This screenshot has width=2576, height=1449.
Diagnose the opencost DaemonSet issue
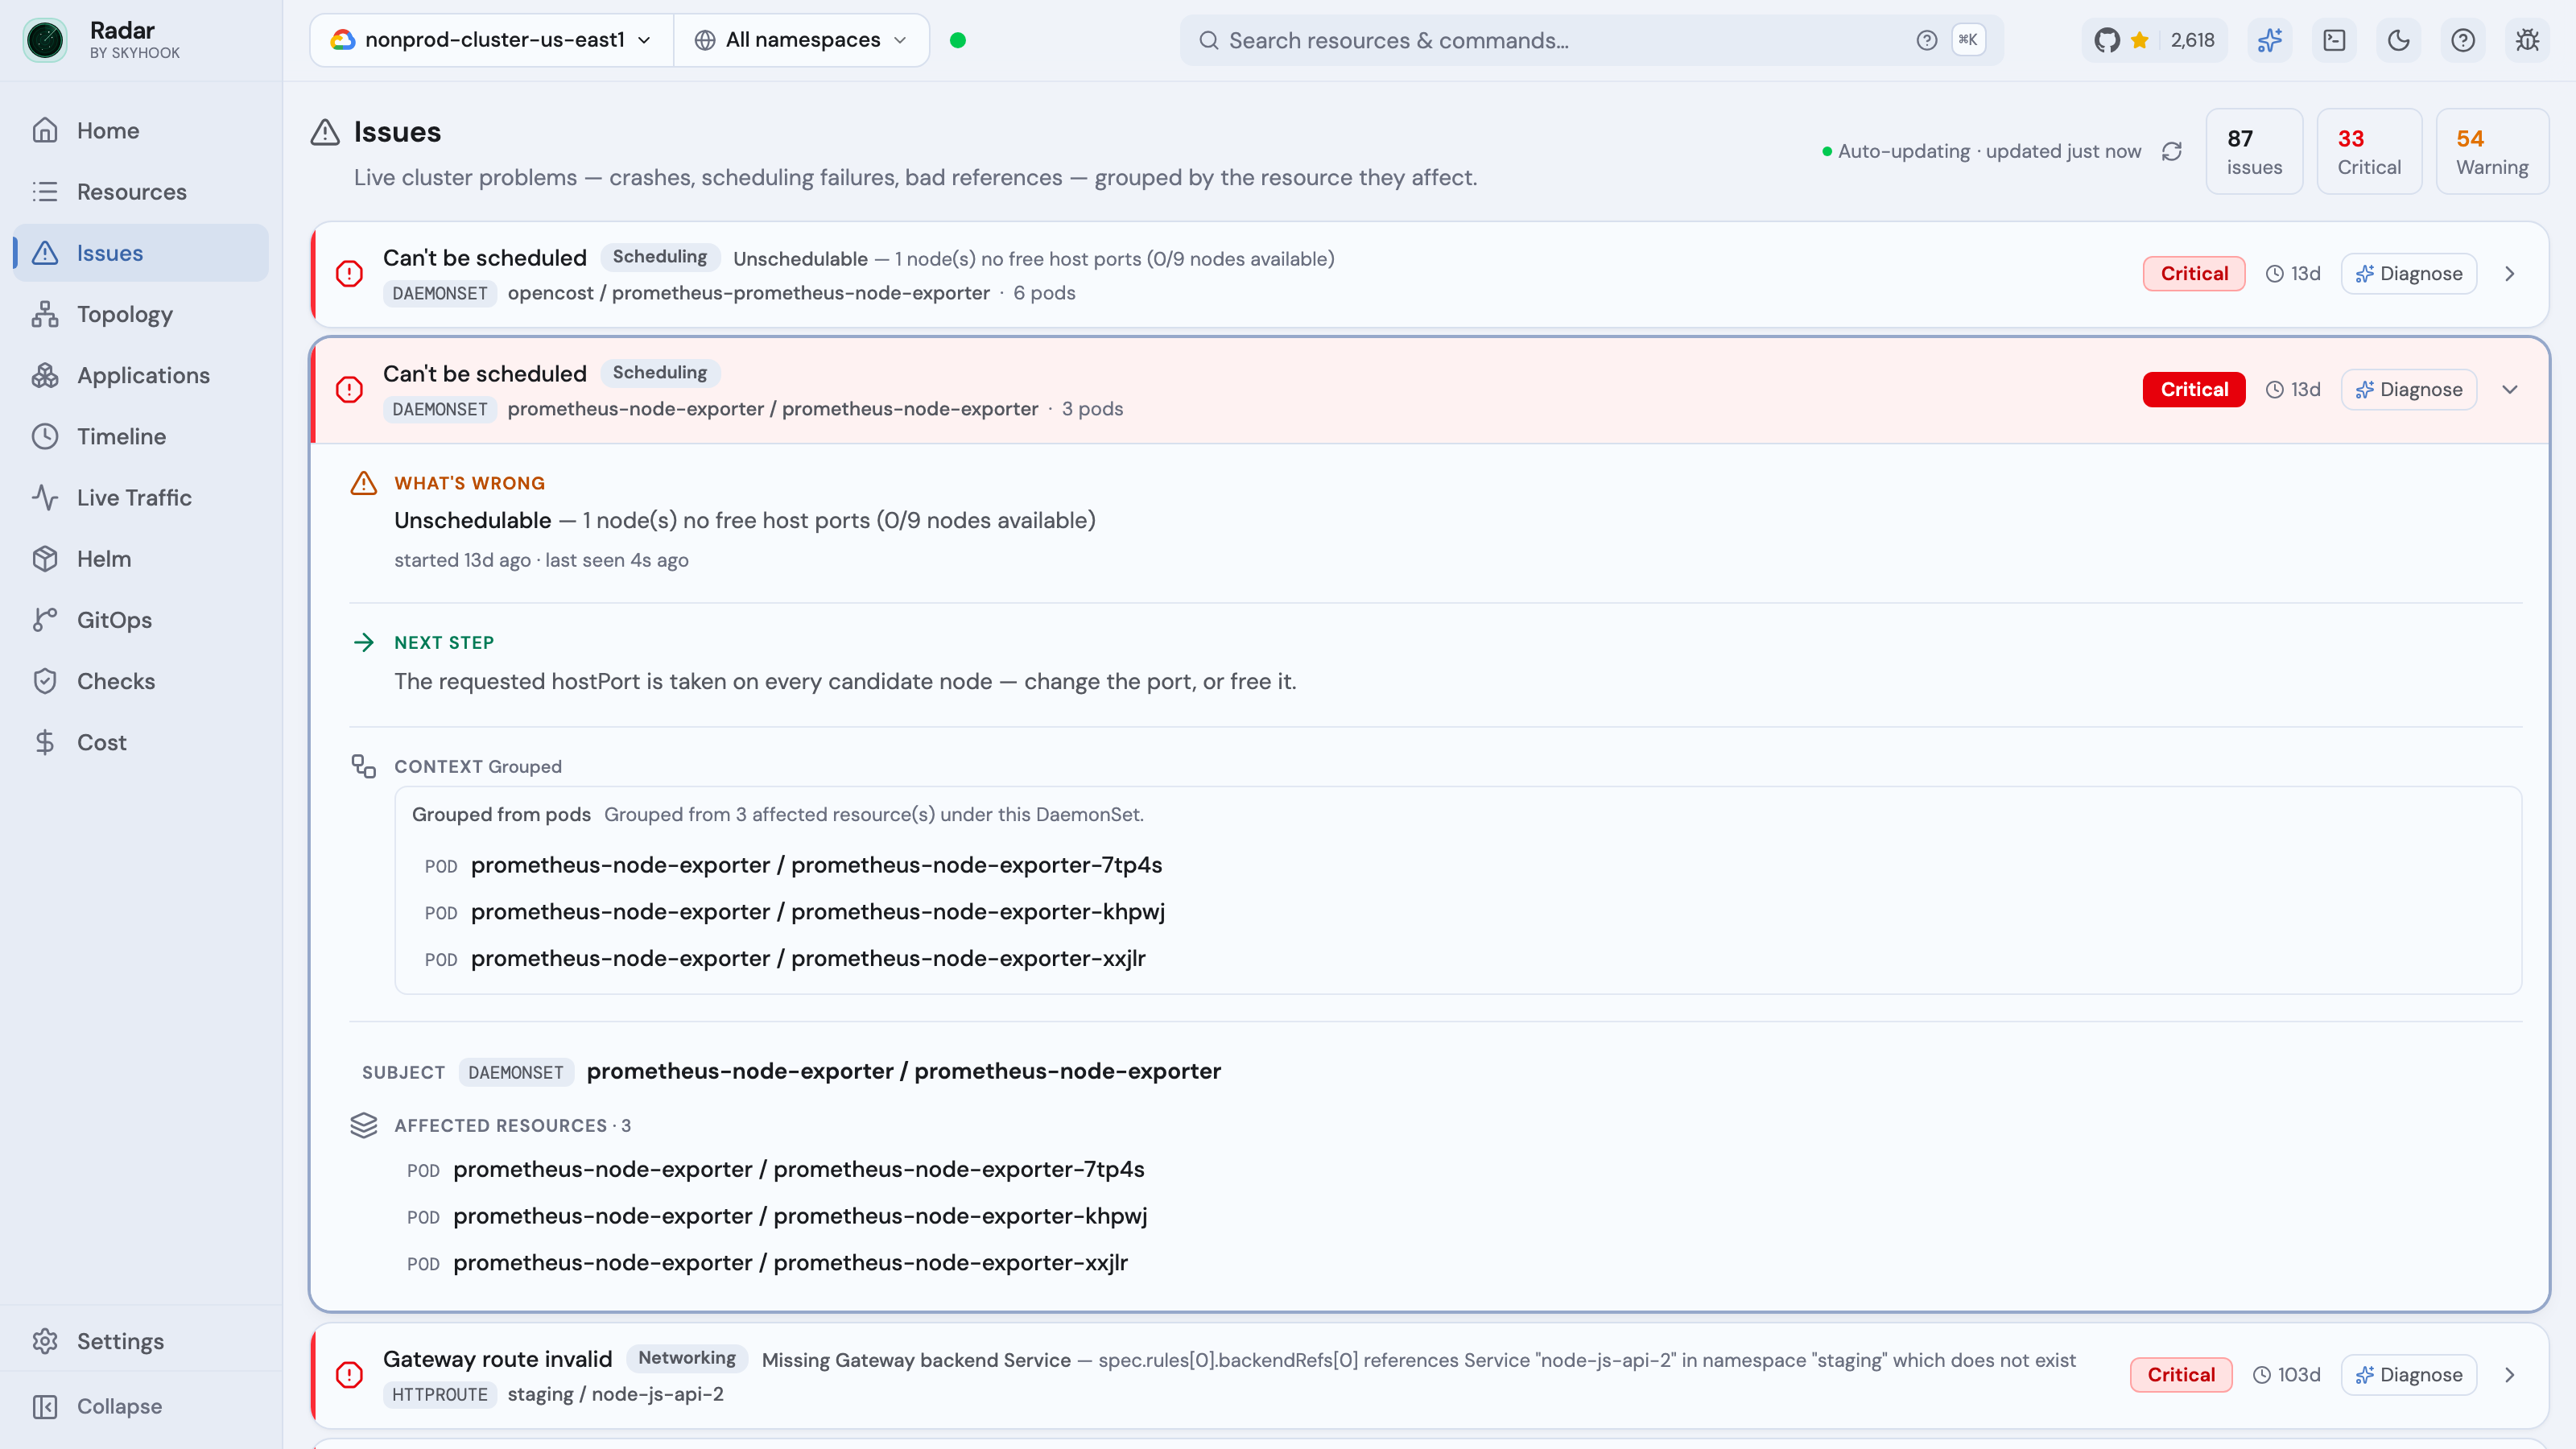click(2408, 274)
